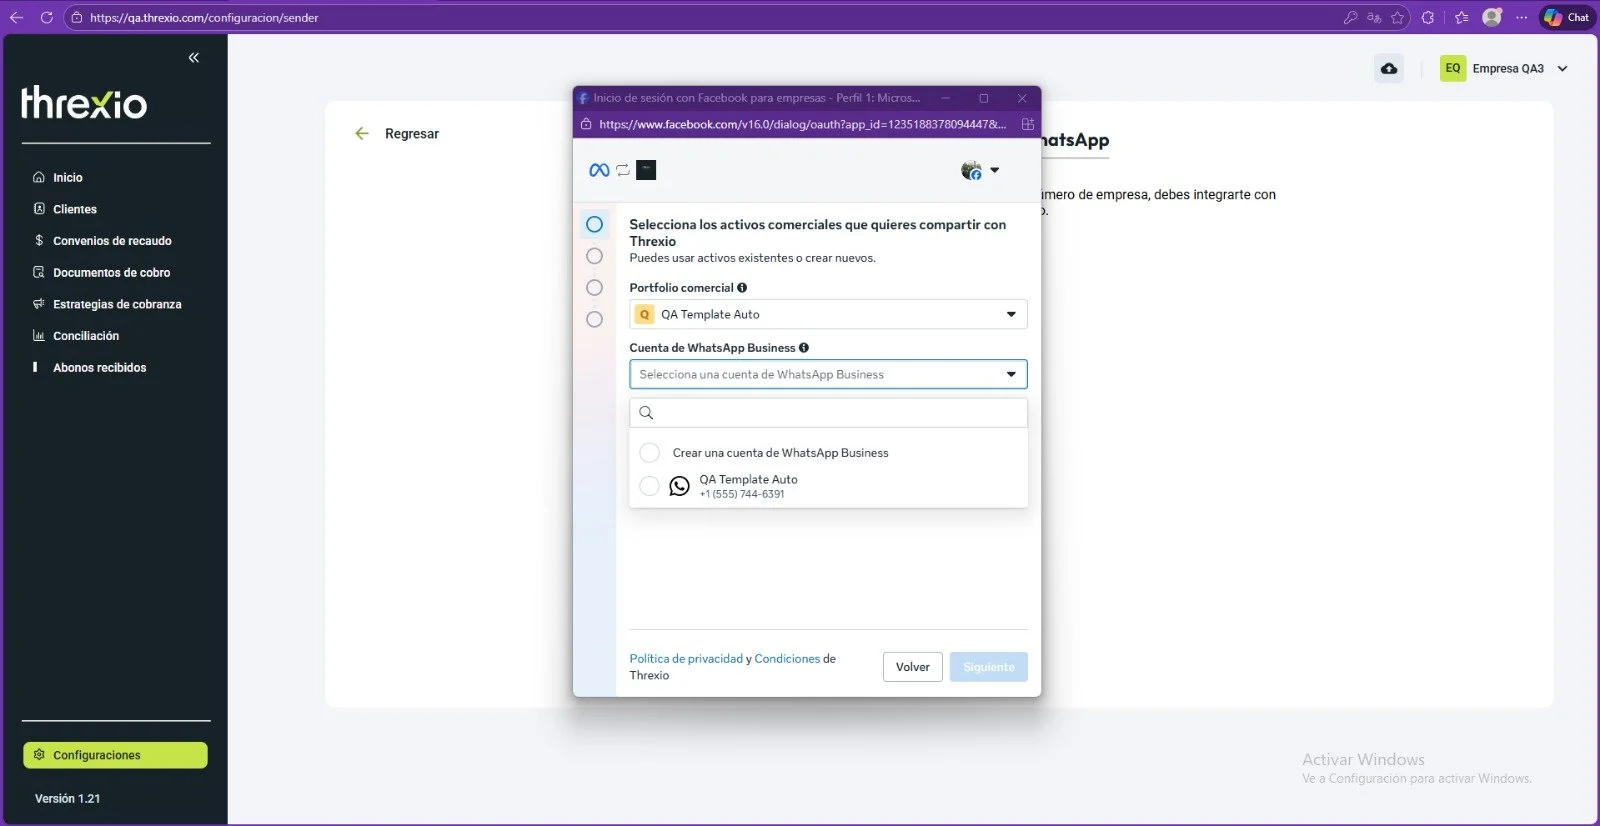
Task: Click the Q portfolio badge icon
Action: 644,314
